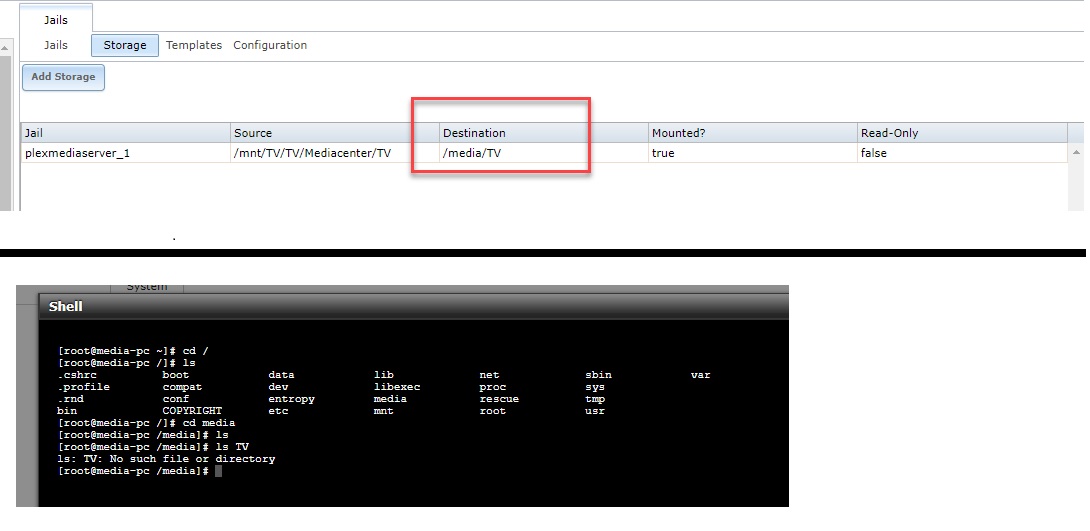1090x531 pixels.
Task: Open the Templates tab
Action: coord(194,45)
